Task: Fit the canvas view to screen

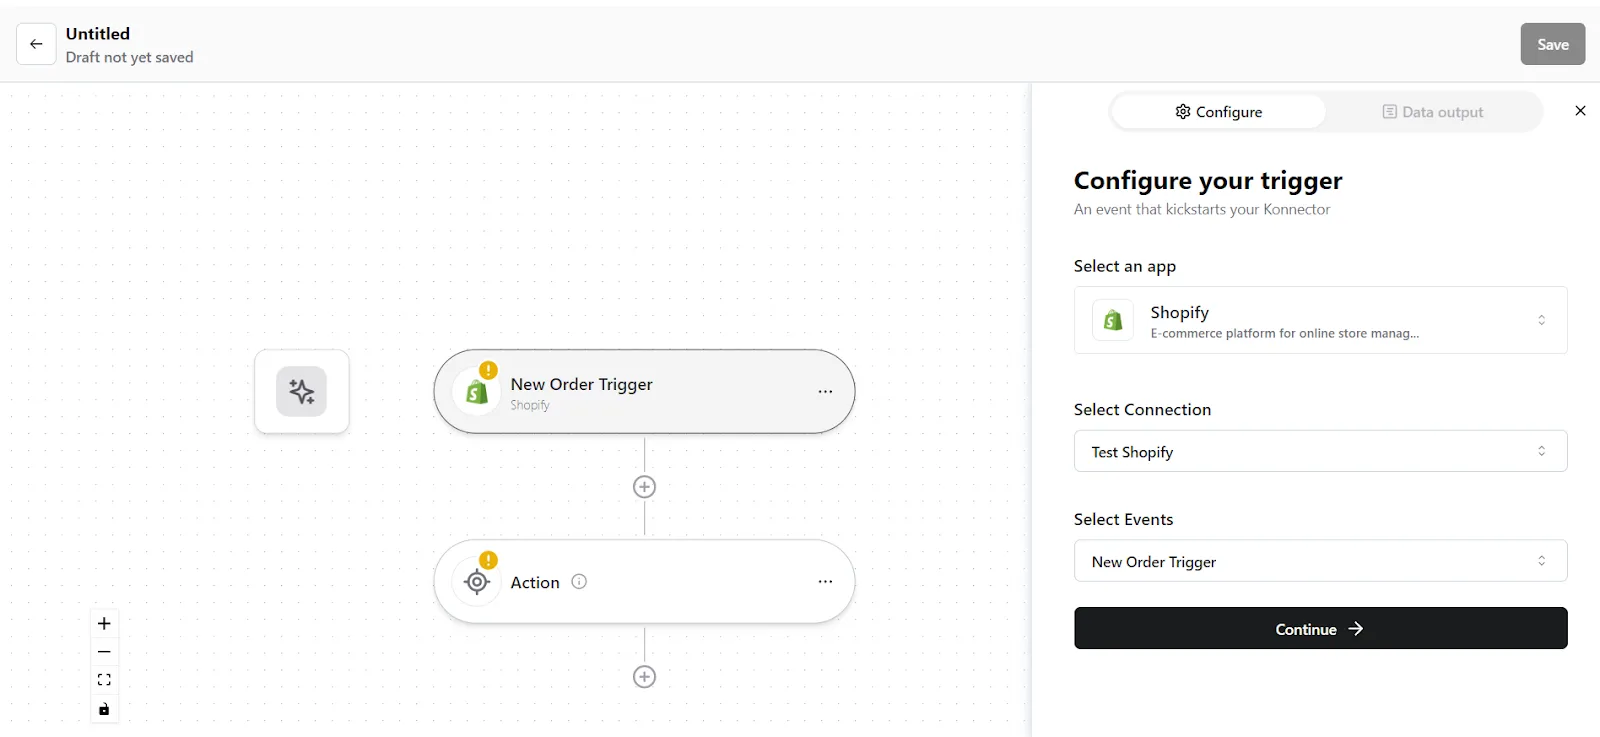Action: click(x=104, y=680)
